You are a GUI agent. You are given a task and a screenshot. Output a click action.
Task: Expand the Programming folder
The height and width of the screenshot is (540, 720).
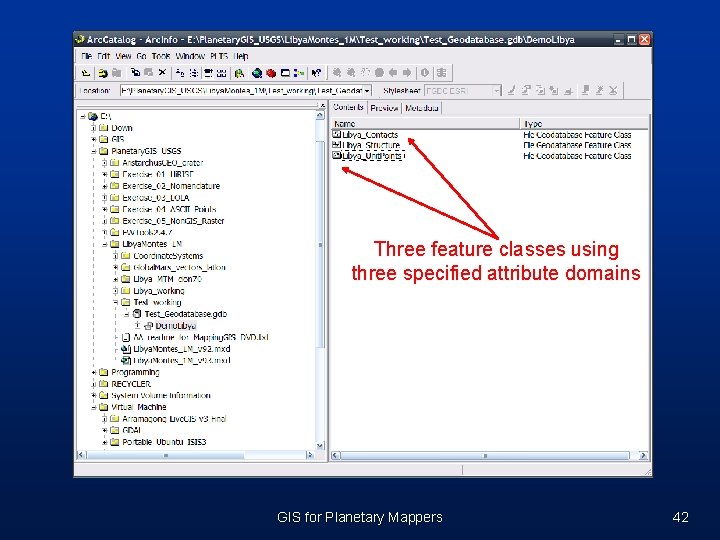(94, 372)
